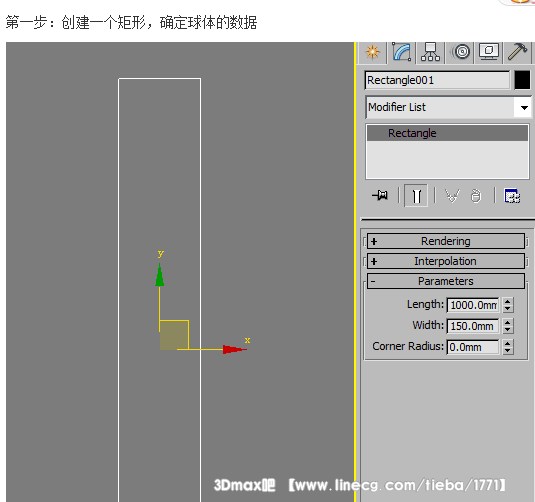This screenshot has width=535, height=502.
Task: Open the Create panel tab
Action: point(372,52)
